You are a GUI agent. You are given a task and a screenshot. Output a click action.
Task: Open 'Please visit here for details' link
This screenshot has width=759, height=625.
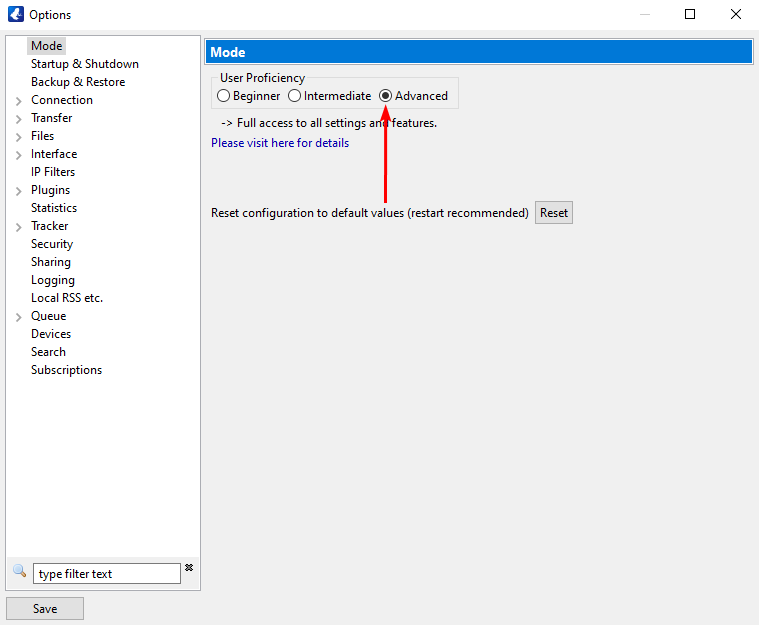click(280, 143)
